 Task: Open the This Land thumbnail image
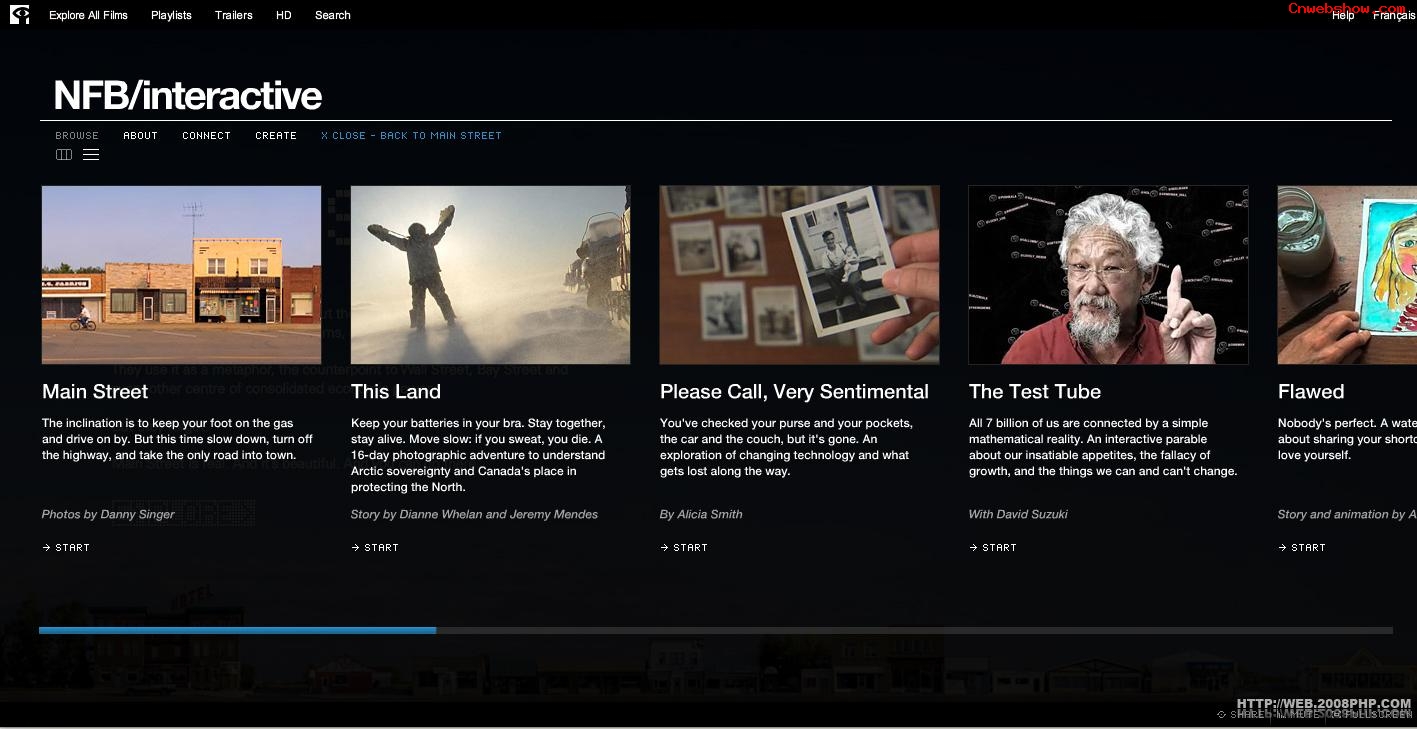point(490,274)
